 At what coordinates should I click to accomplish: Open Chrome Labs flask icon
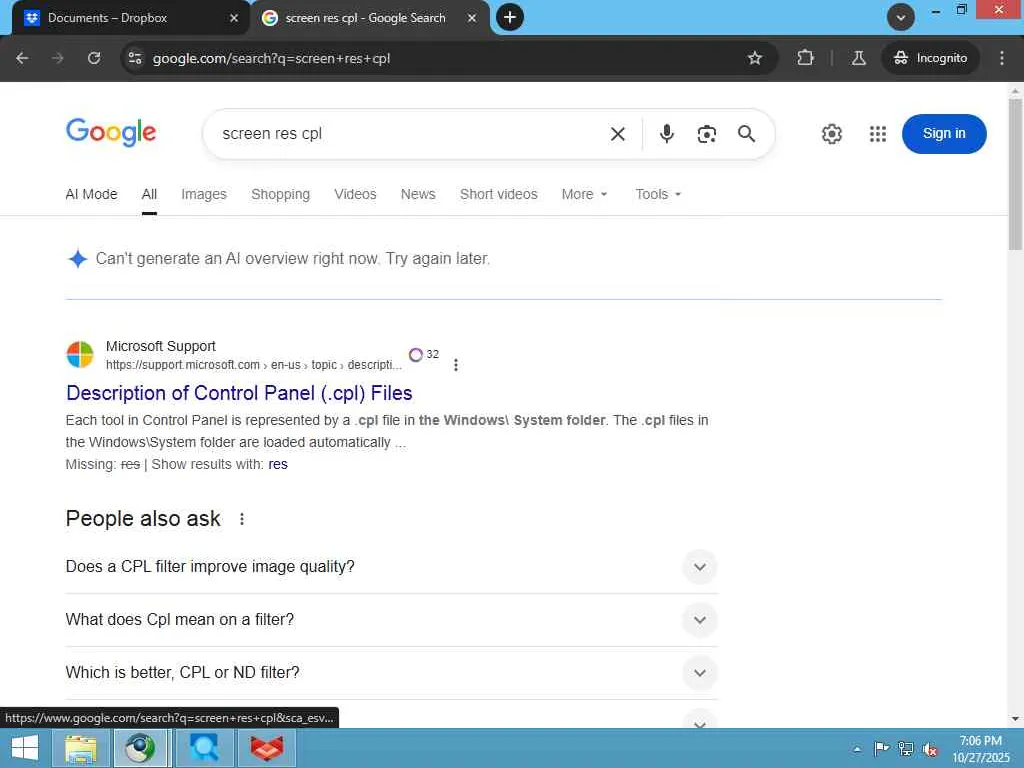[x=859, y=58]
